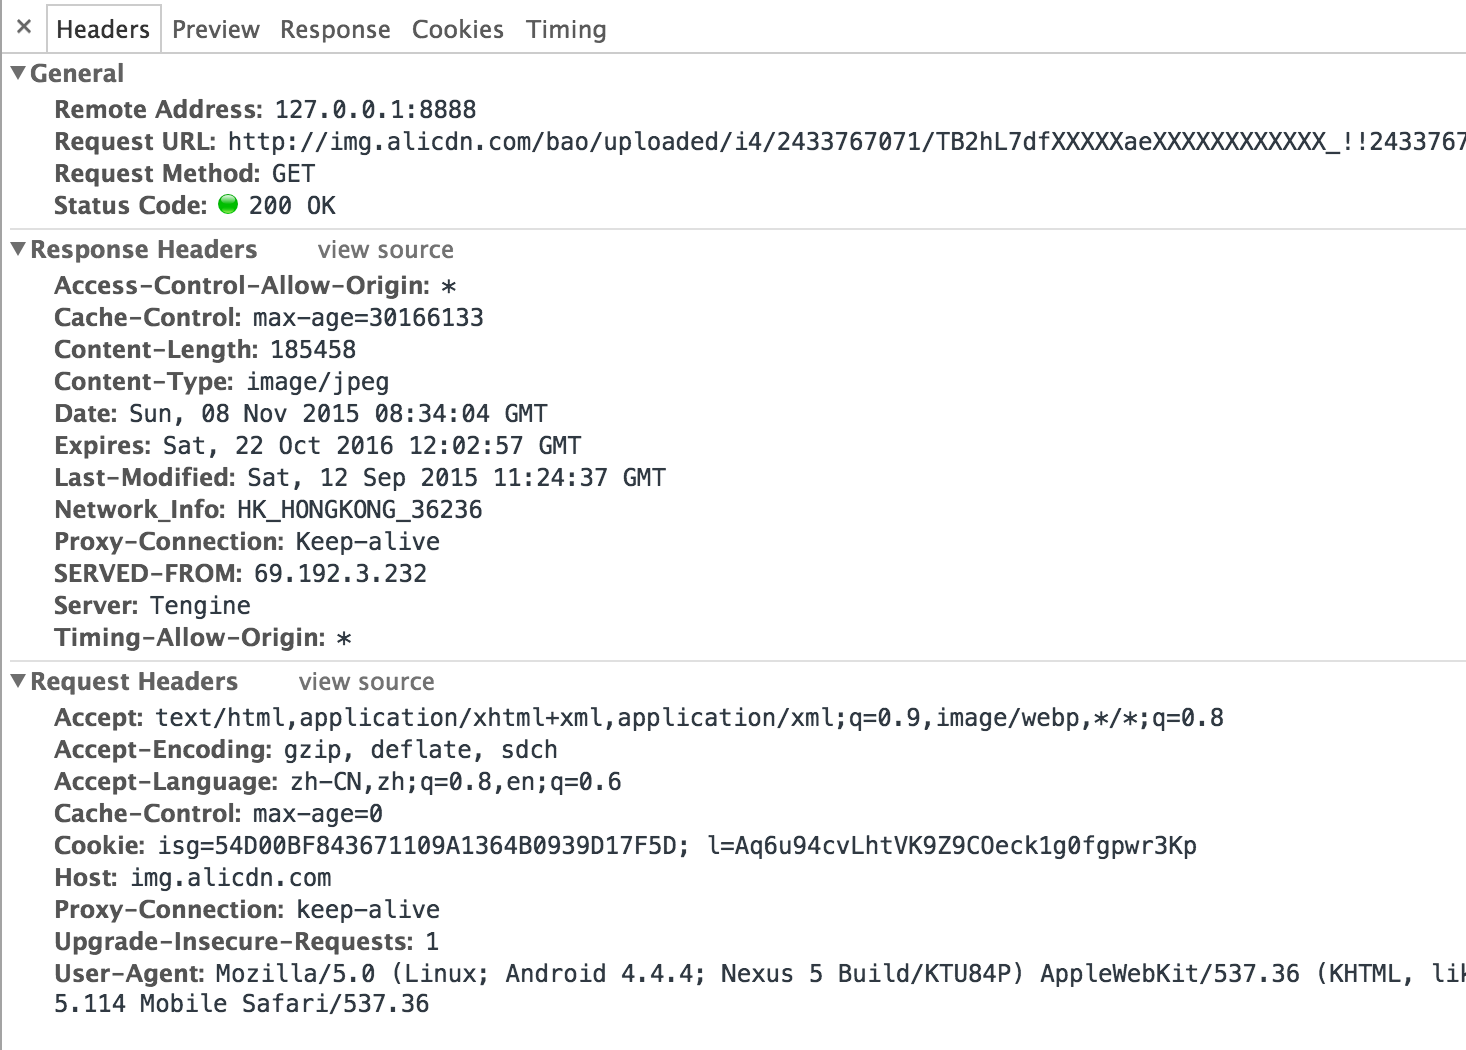Collapse the General section triangle
Viewport: 1466px width, 1050px height.
coord(18,73)
